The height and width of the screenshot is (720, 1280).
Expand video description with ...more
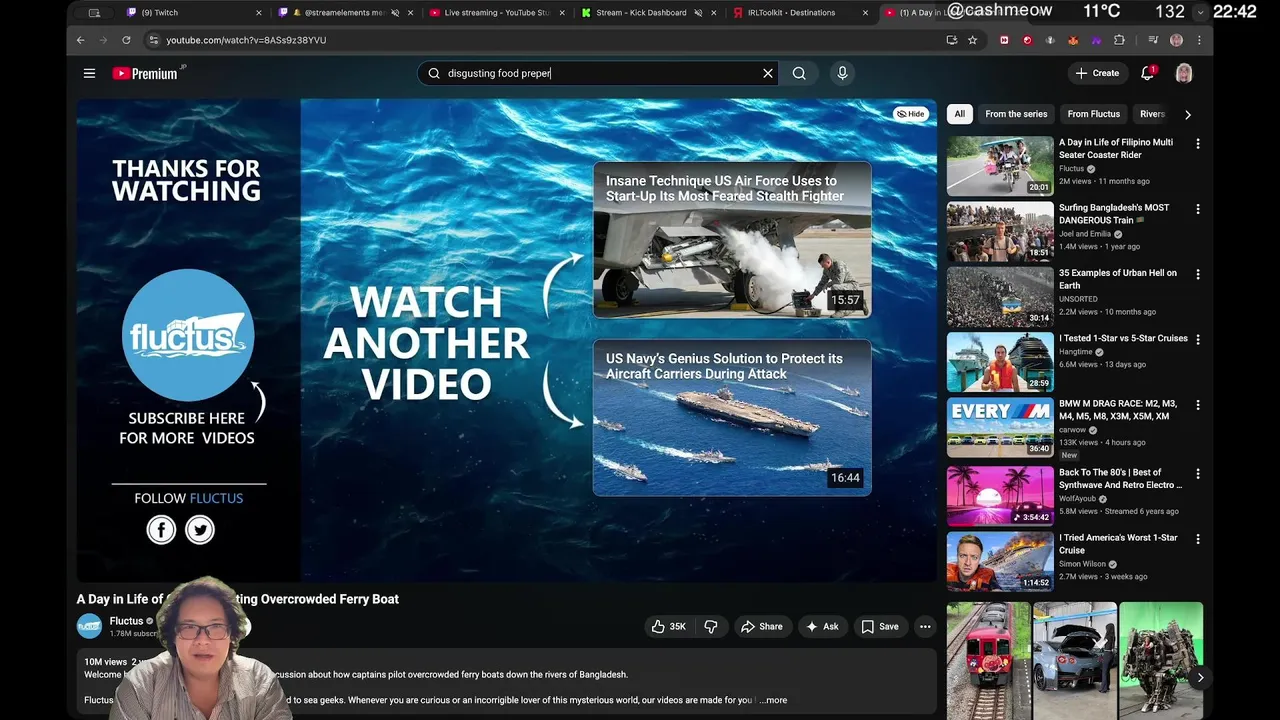click(x=773, y=700)
